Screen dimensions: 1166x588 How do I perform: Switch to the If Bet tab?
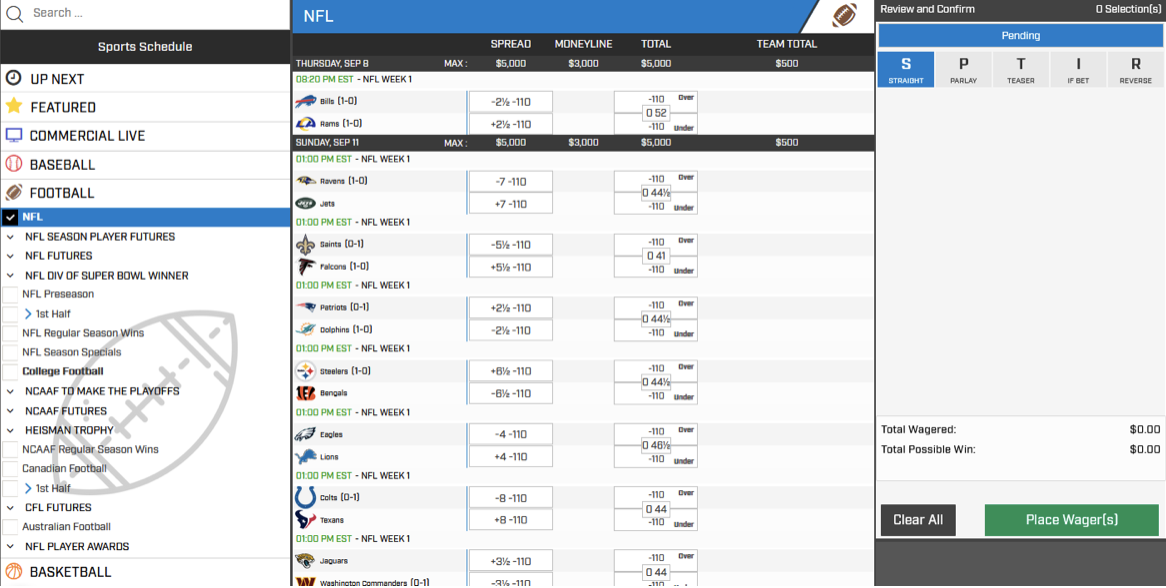[1078, 69]
